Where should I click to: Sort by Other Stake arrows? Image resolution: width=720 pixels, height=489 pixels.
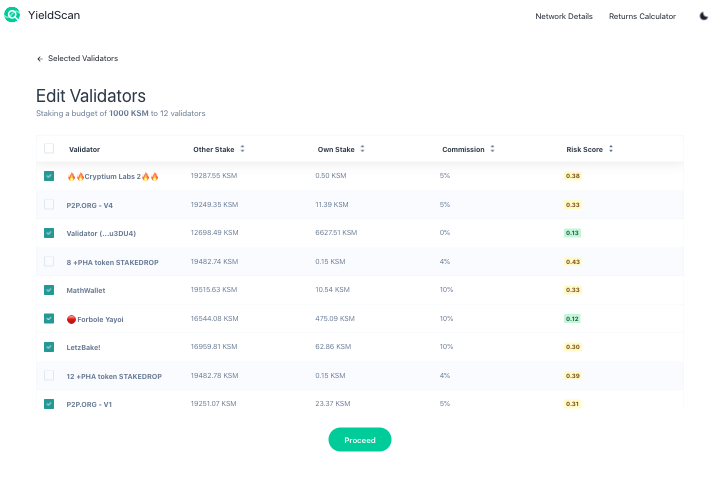(x=242, y=149)
